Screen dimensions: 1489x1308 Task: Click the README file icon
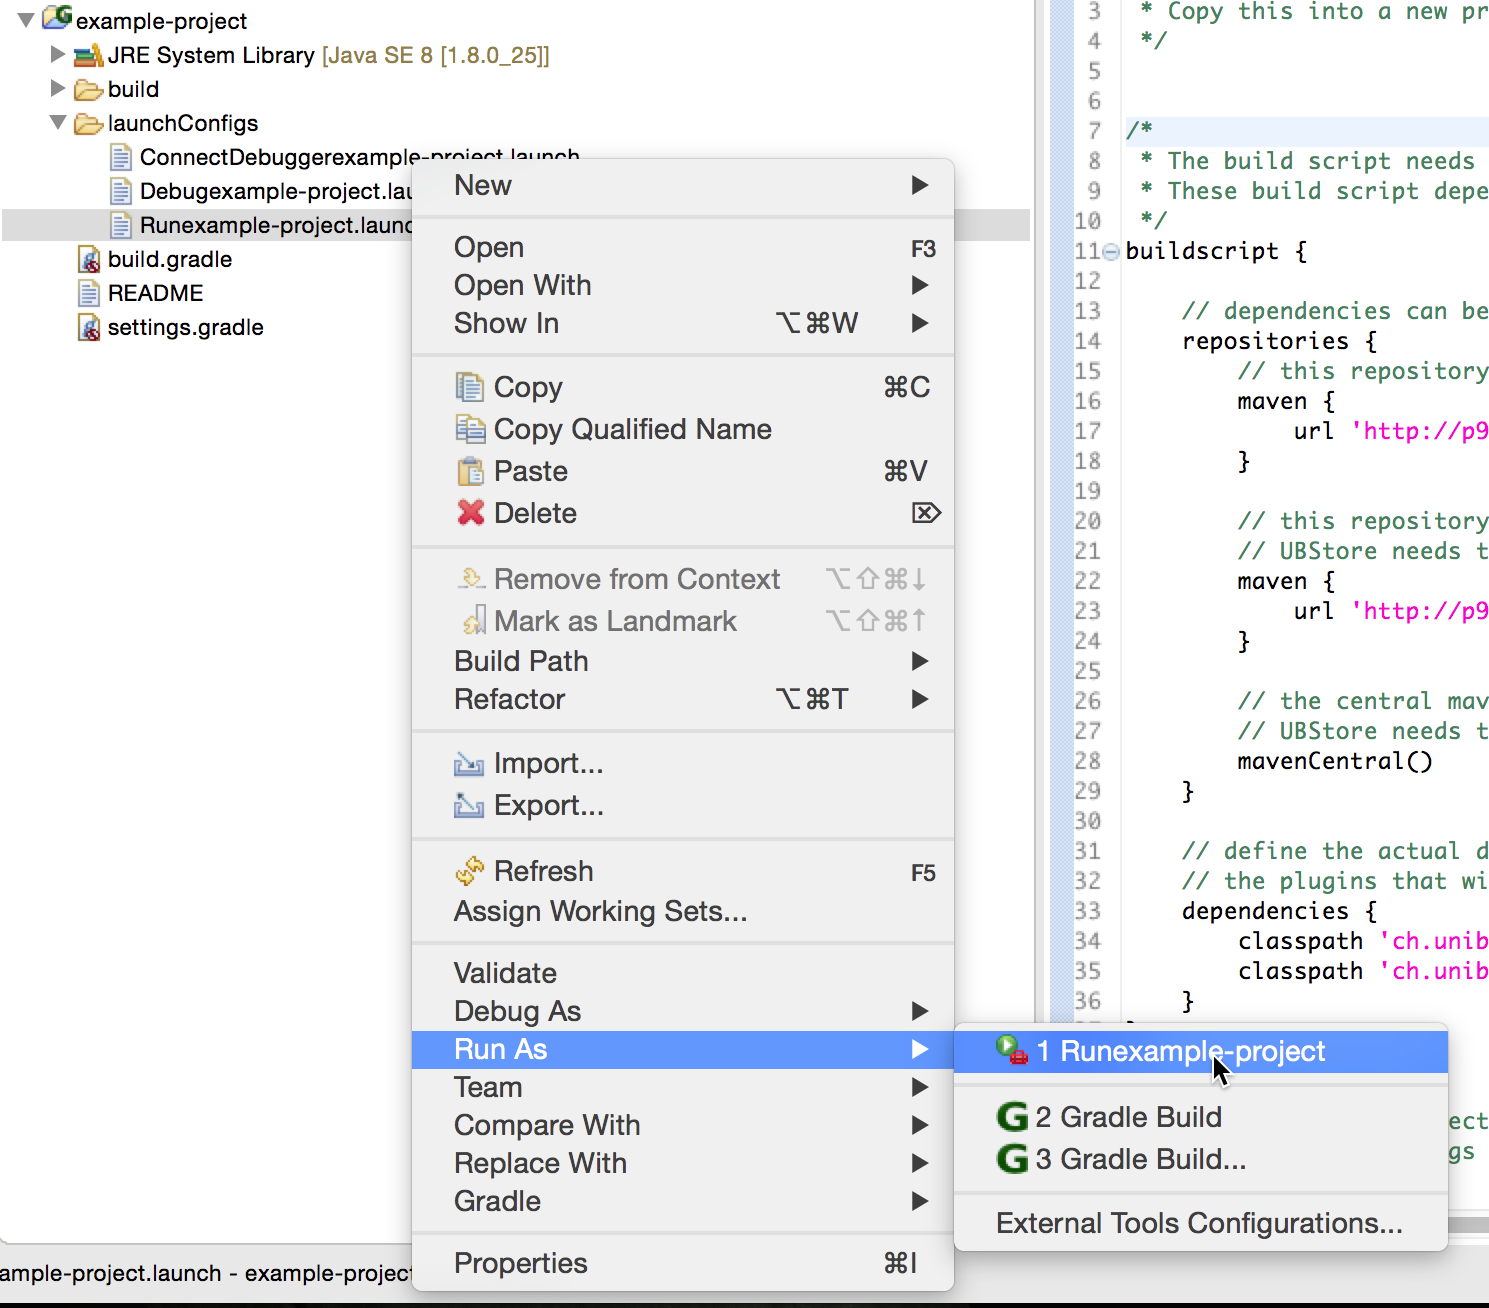pyautogui.click(x=89, y=293)
